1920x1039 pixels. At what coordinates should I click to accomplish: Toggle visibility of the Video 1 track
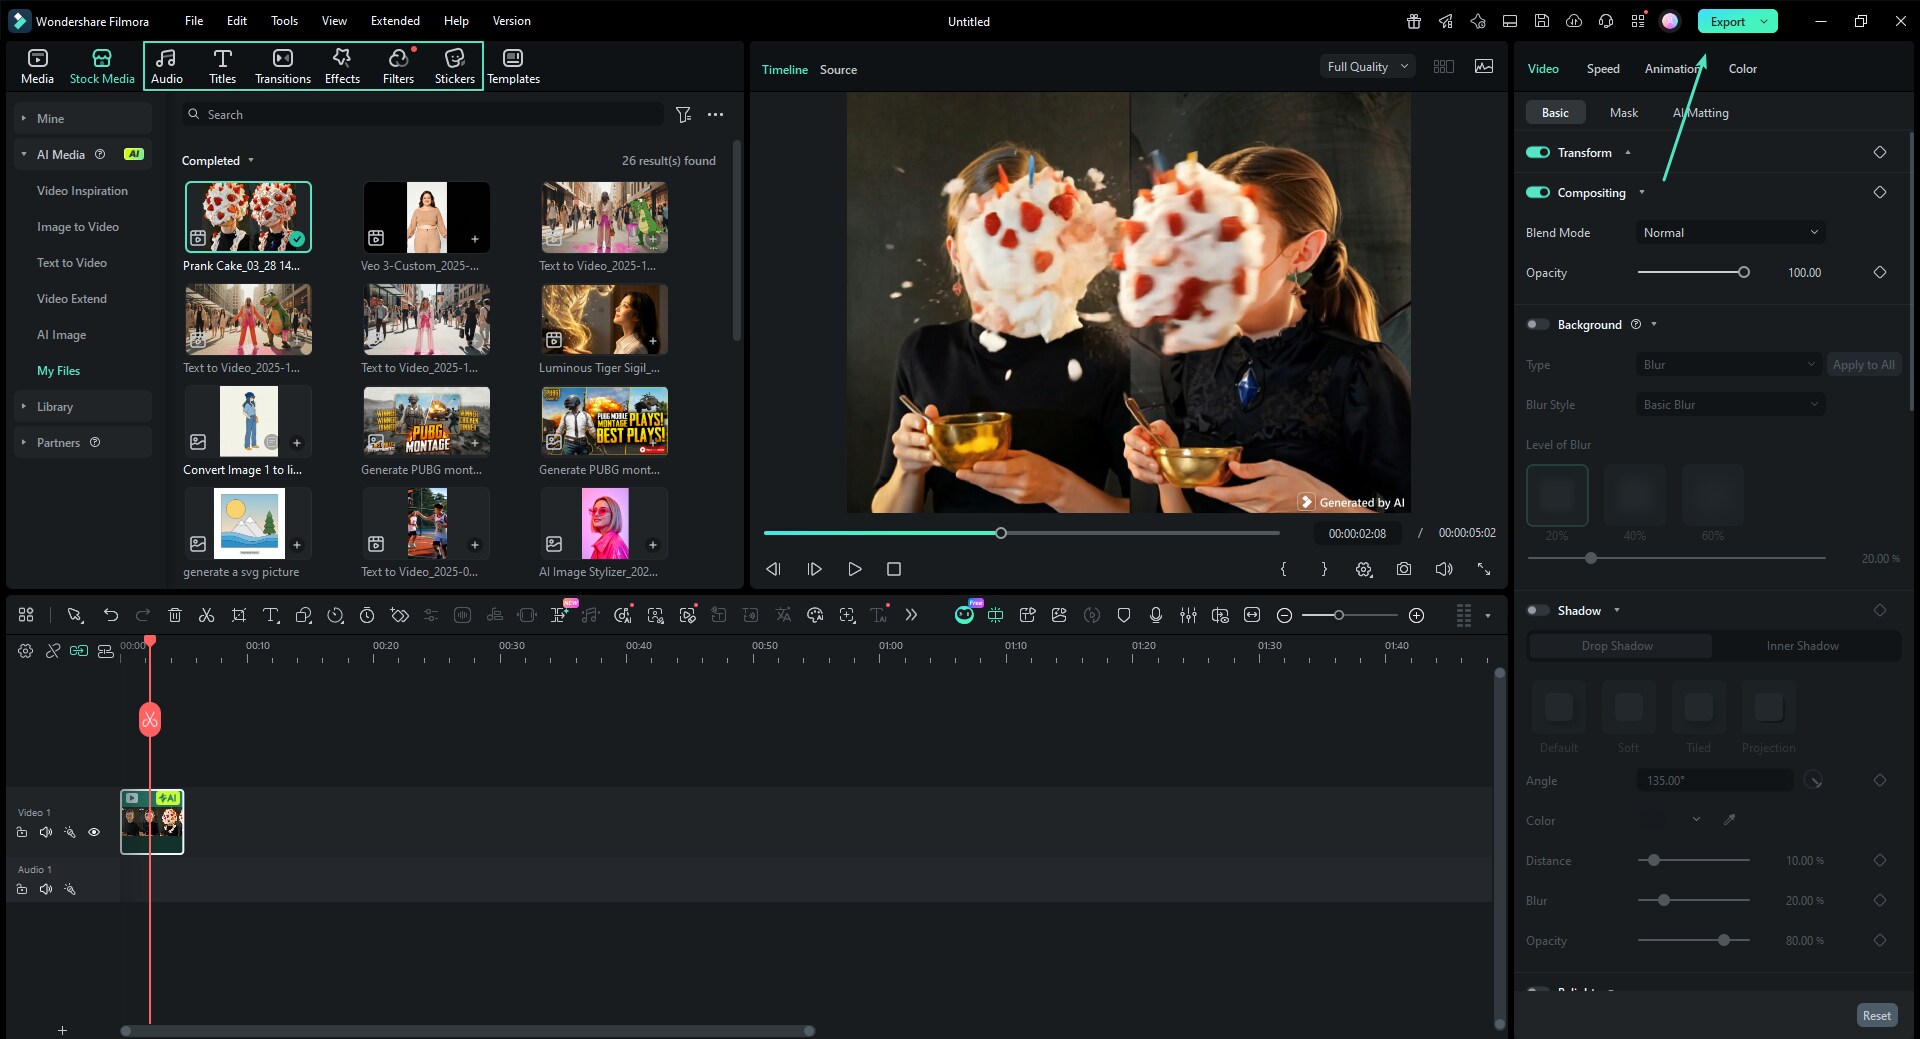coord(94,832)
